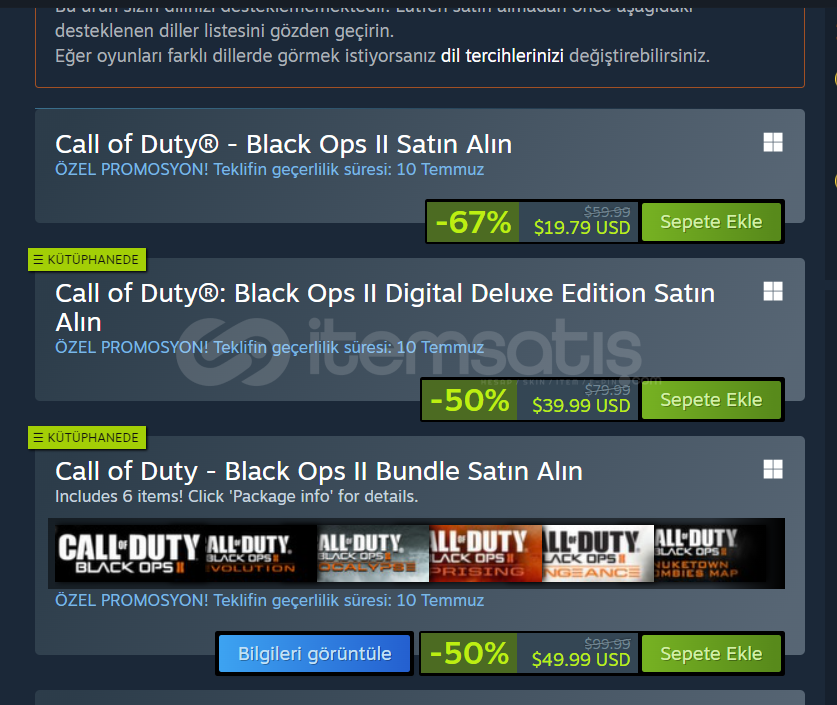Add Digital Deluxe Edition $39.99 to cart
This screenshot has height=705, width=837.
pyautogui.click(x=711, y=400)
